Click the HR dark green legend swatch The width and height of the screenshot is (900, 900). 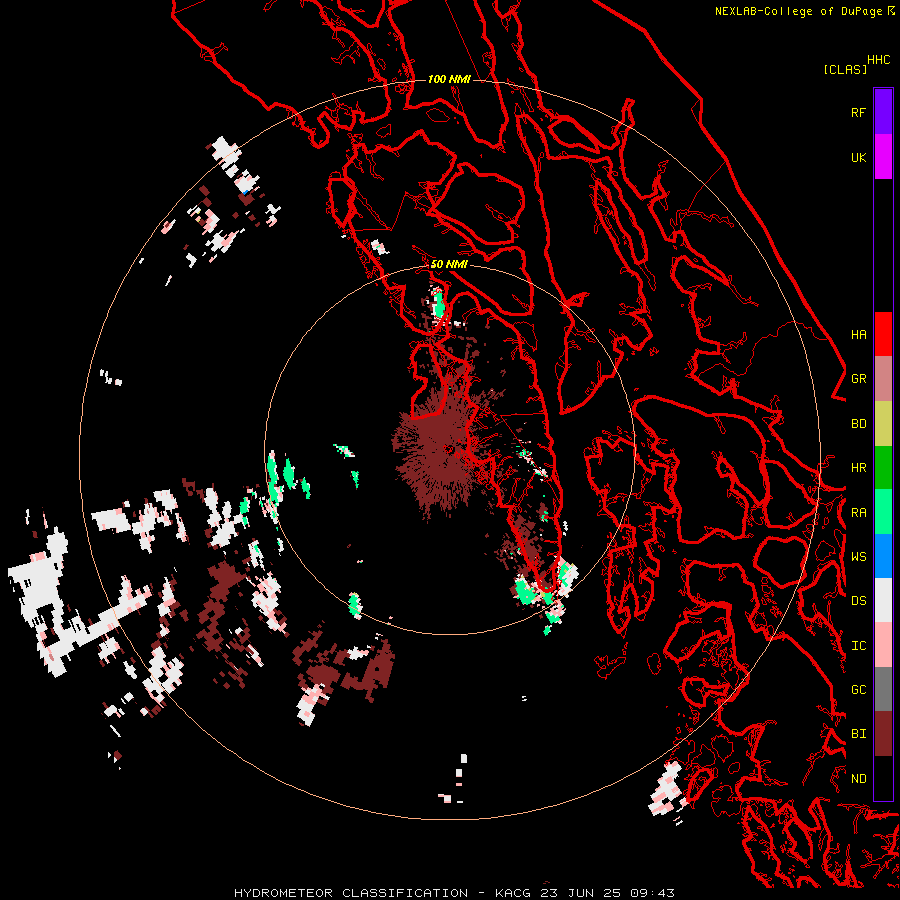pos(883,468)
